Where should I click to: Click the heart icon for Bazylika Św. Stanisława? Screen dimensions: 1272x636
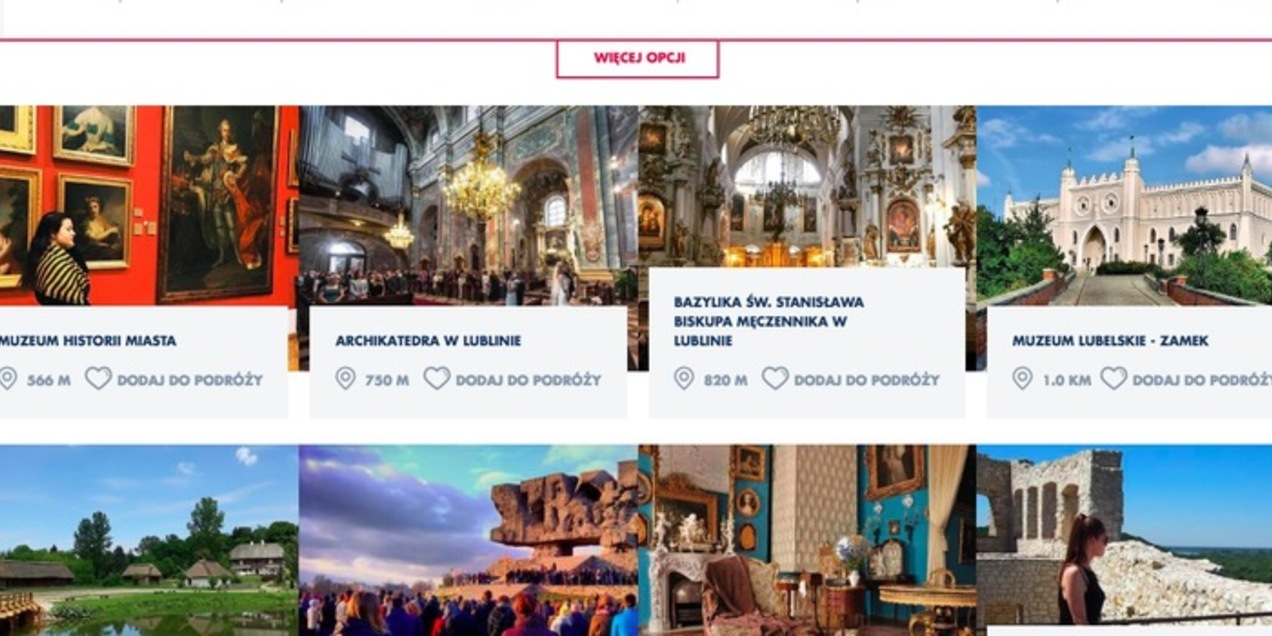(775, 379)
